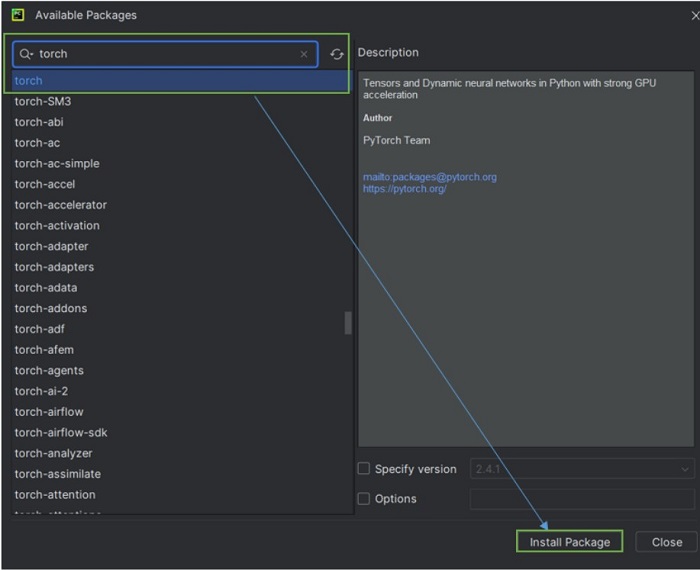700x570 pixels.
Task: Focus the package search input field
Action: coord(165,54)
